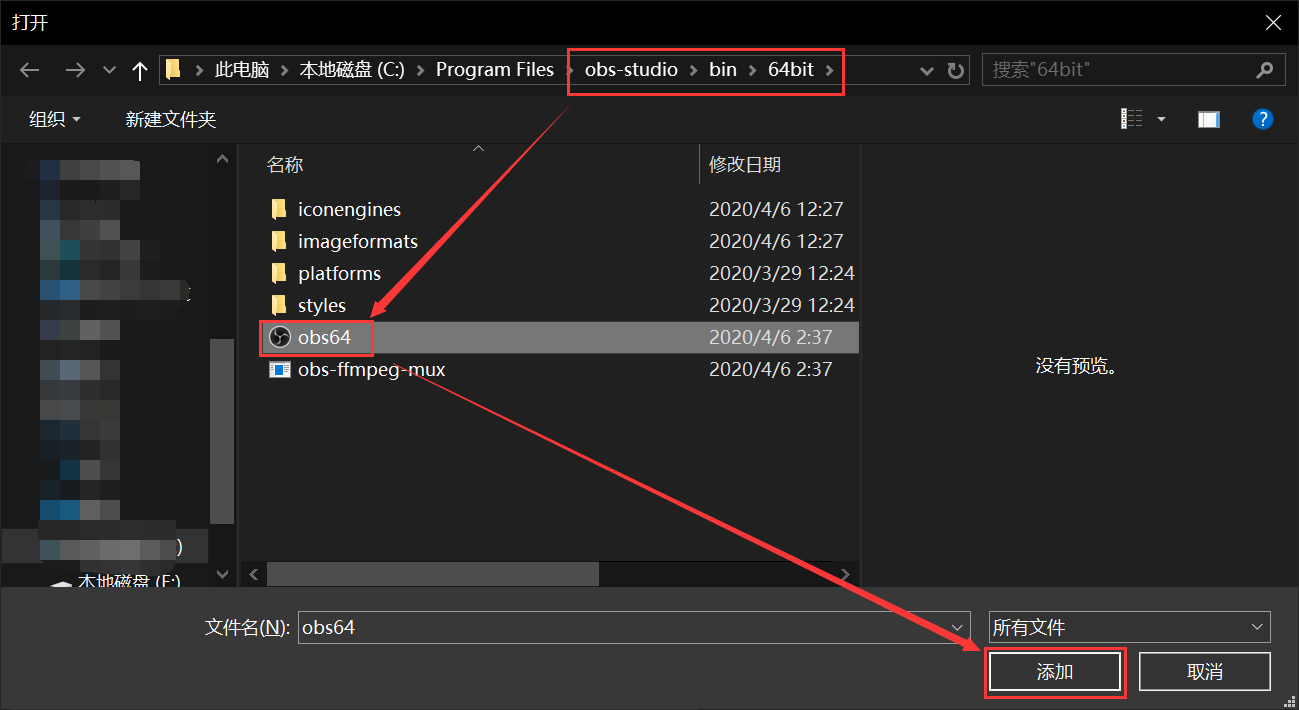Click navigation pane scroll down arrow
Screen dimensions: 1299x710
223,574
